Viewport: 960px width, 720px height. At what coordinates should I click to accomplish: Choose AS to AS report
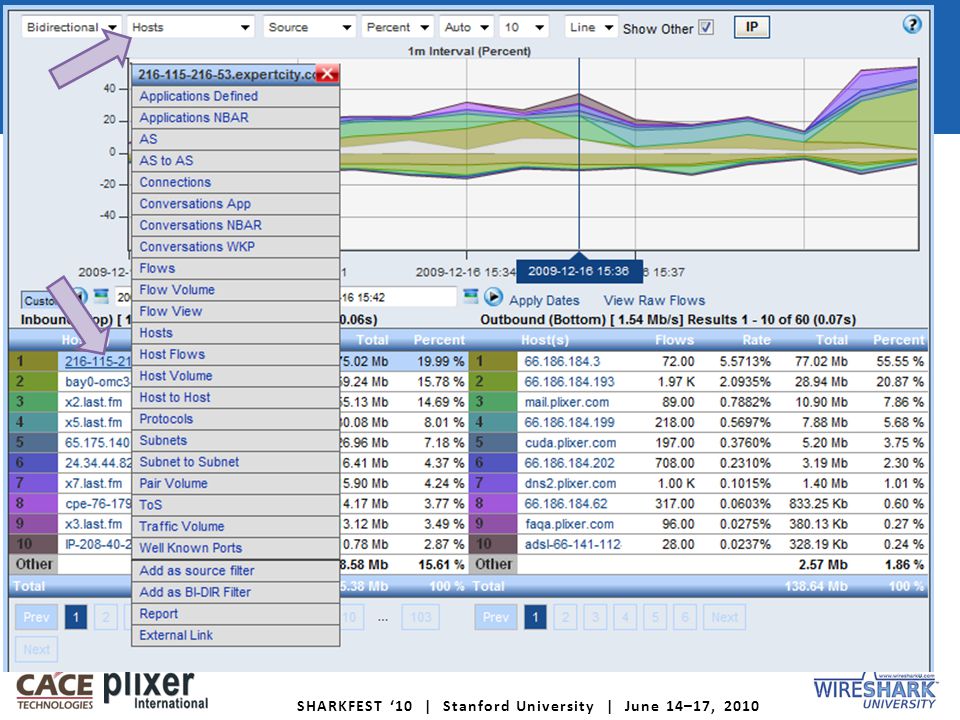(236, 160)
